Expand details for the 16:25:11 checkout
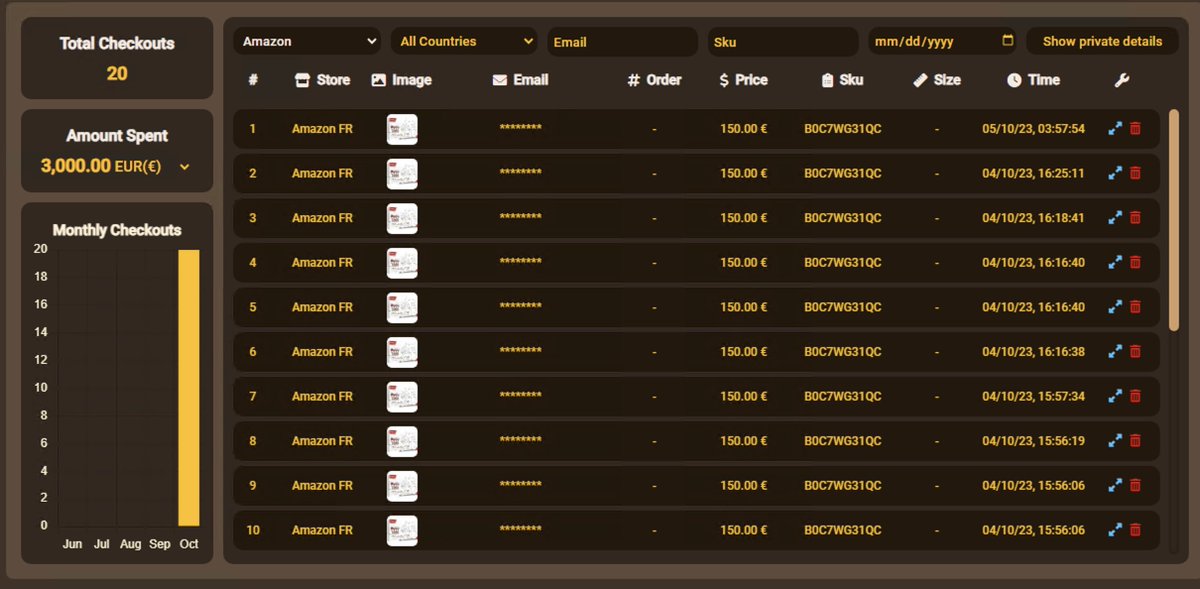Screen dimensions: 1200x589 (1115, 173)
